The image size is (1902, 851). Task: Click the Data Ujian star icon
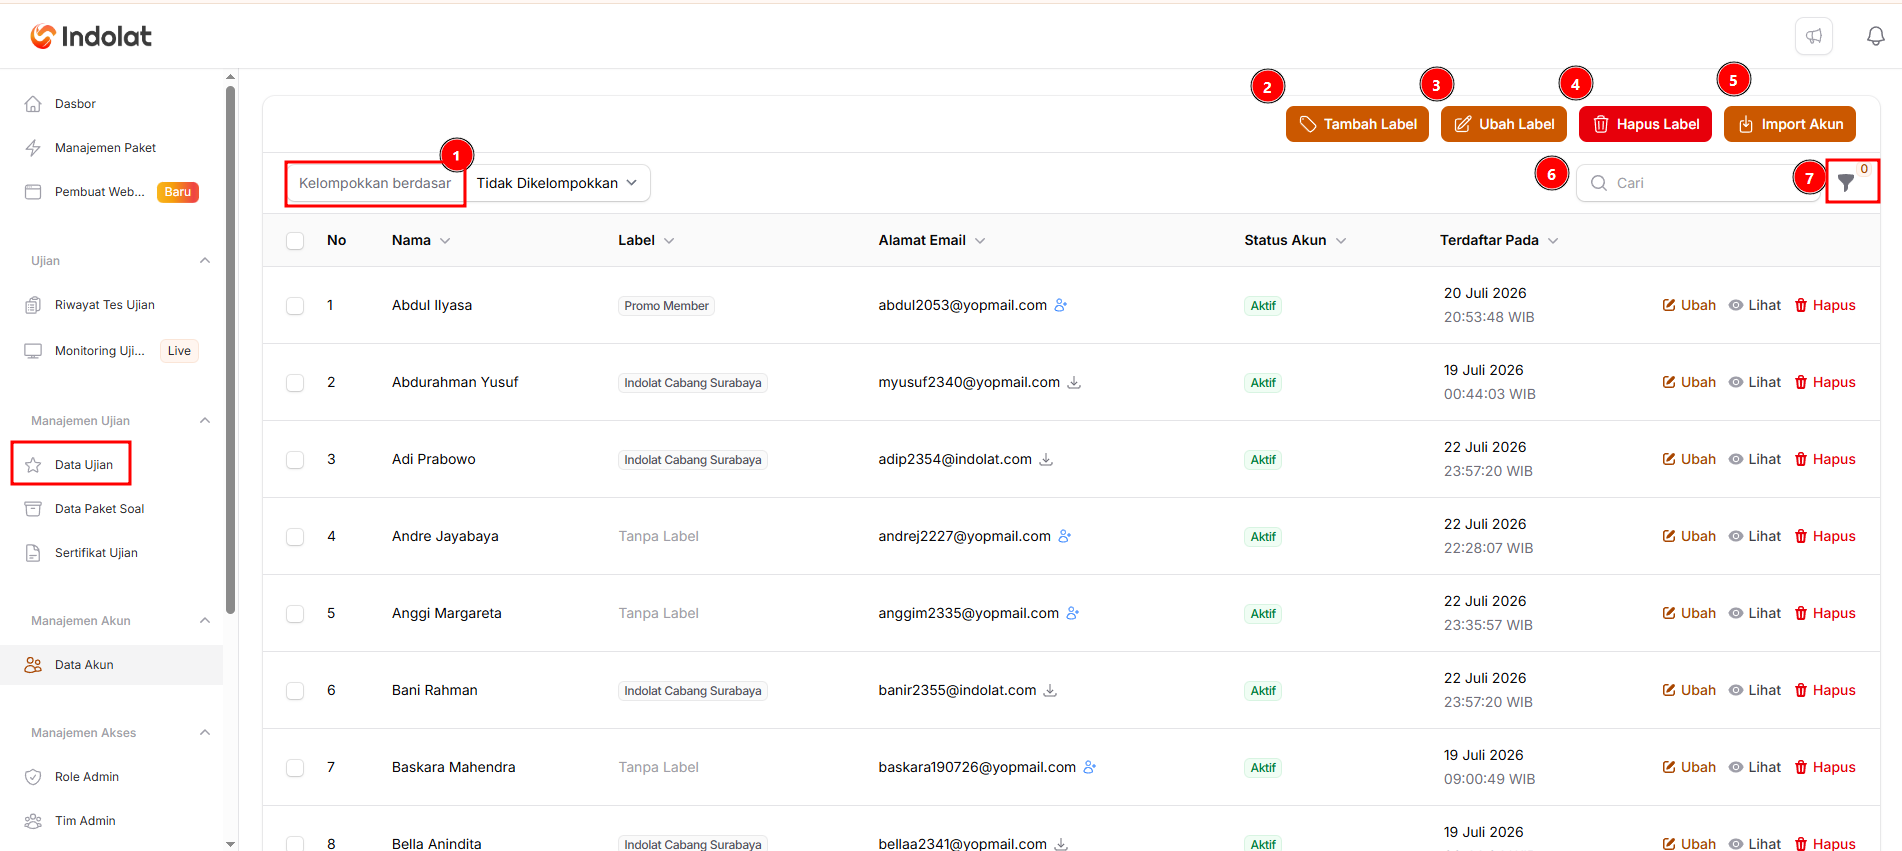tap(33, 465)
